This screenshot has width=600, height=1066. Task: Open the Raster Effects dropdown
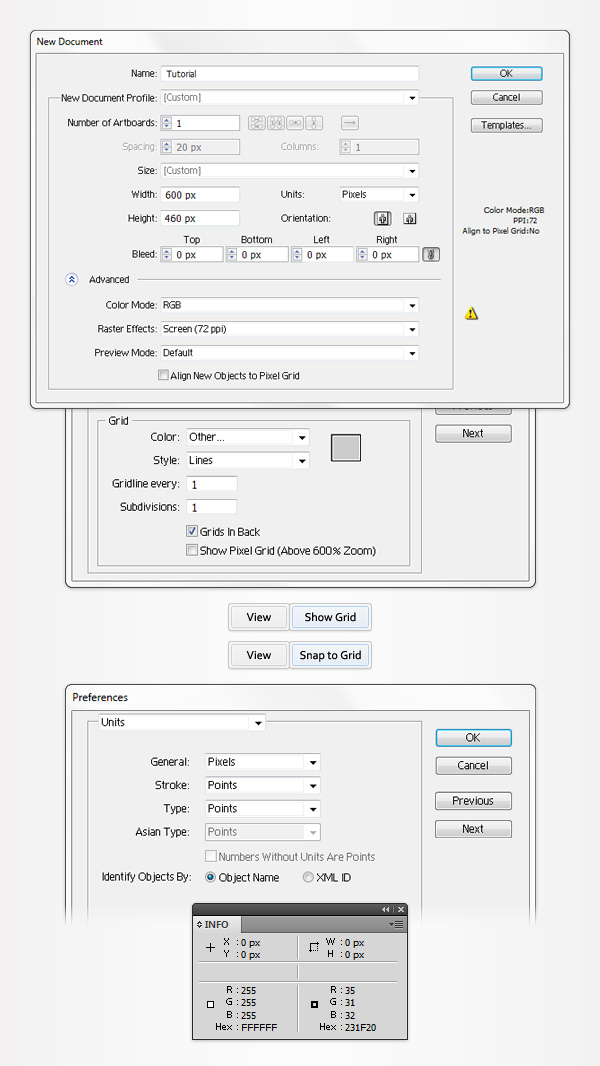[289, 329]
